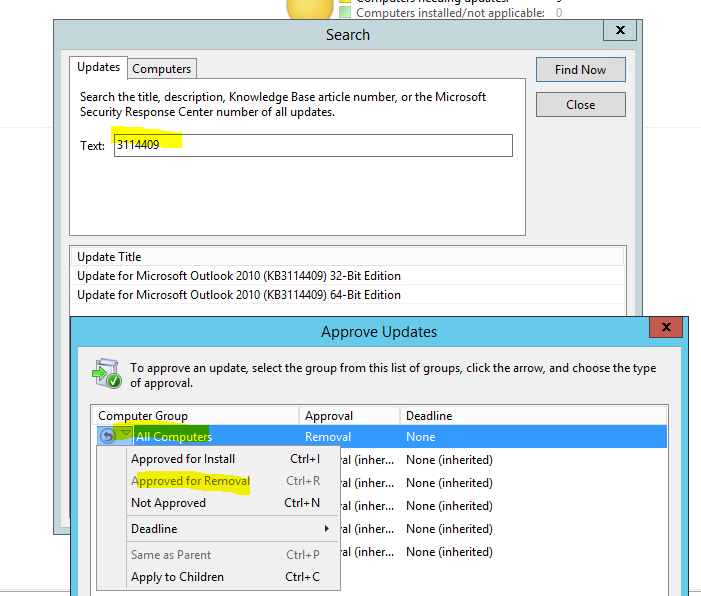Close the Approve Updates dialog
This screenshot has width=701, height=596.
(666, 327)
